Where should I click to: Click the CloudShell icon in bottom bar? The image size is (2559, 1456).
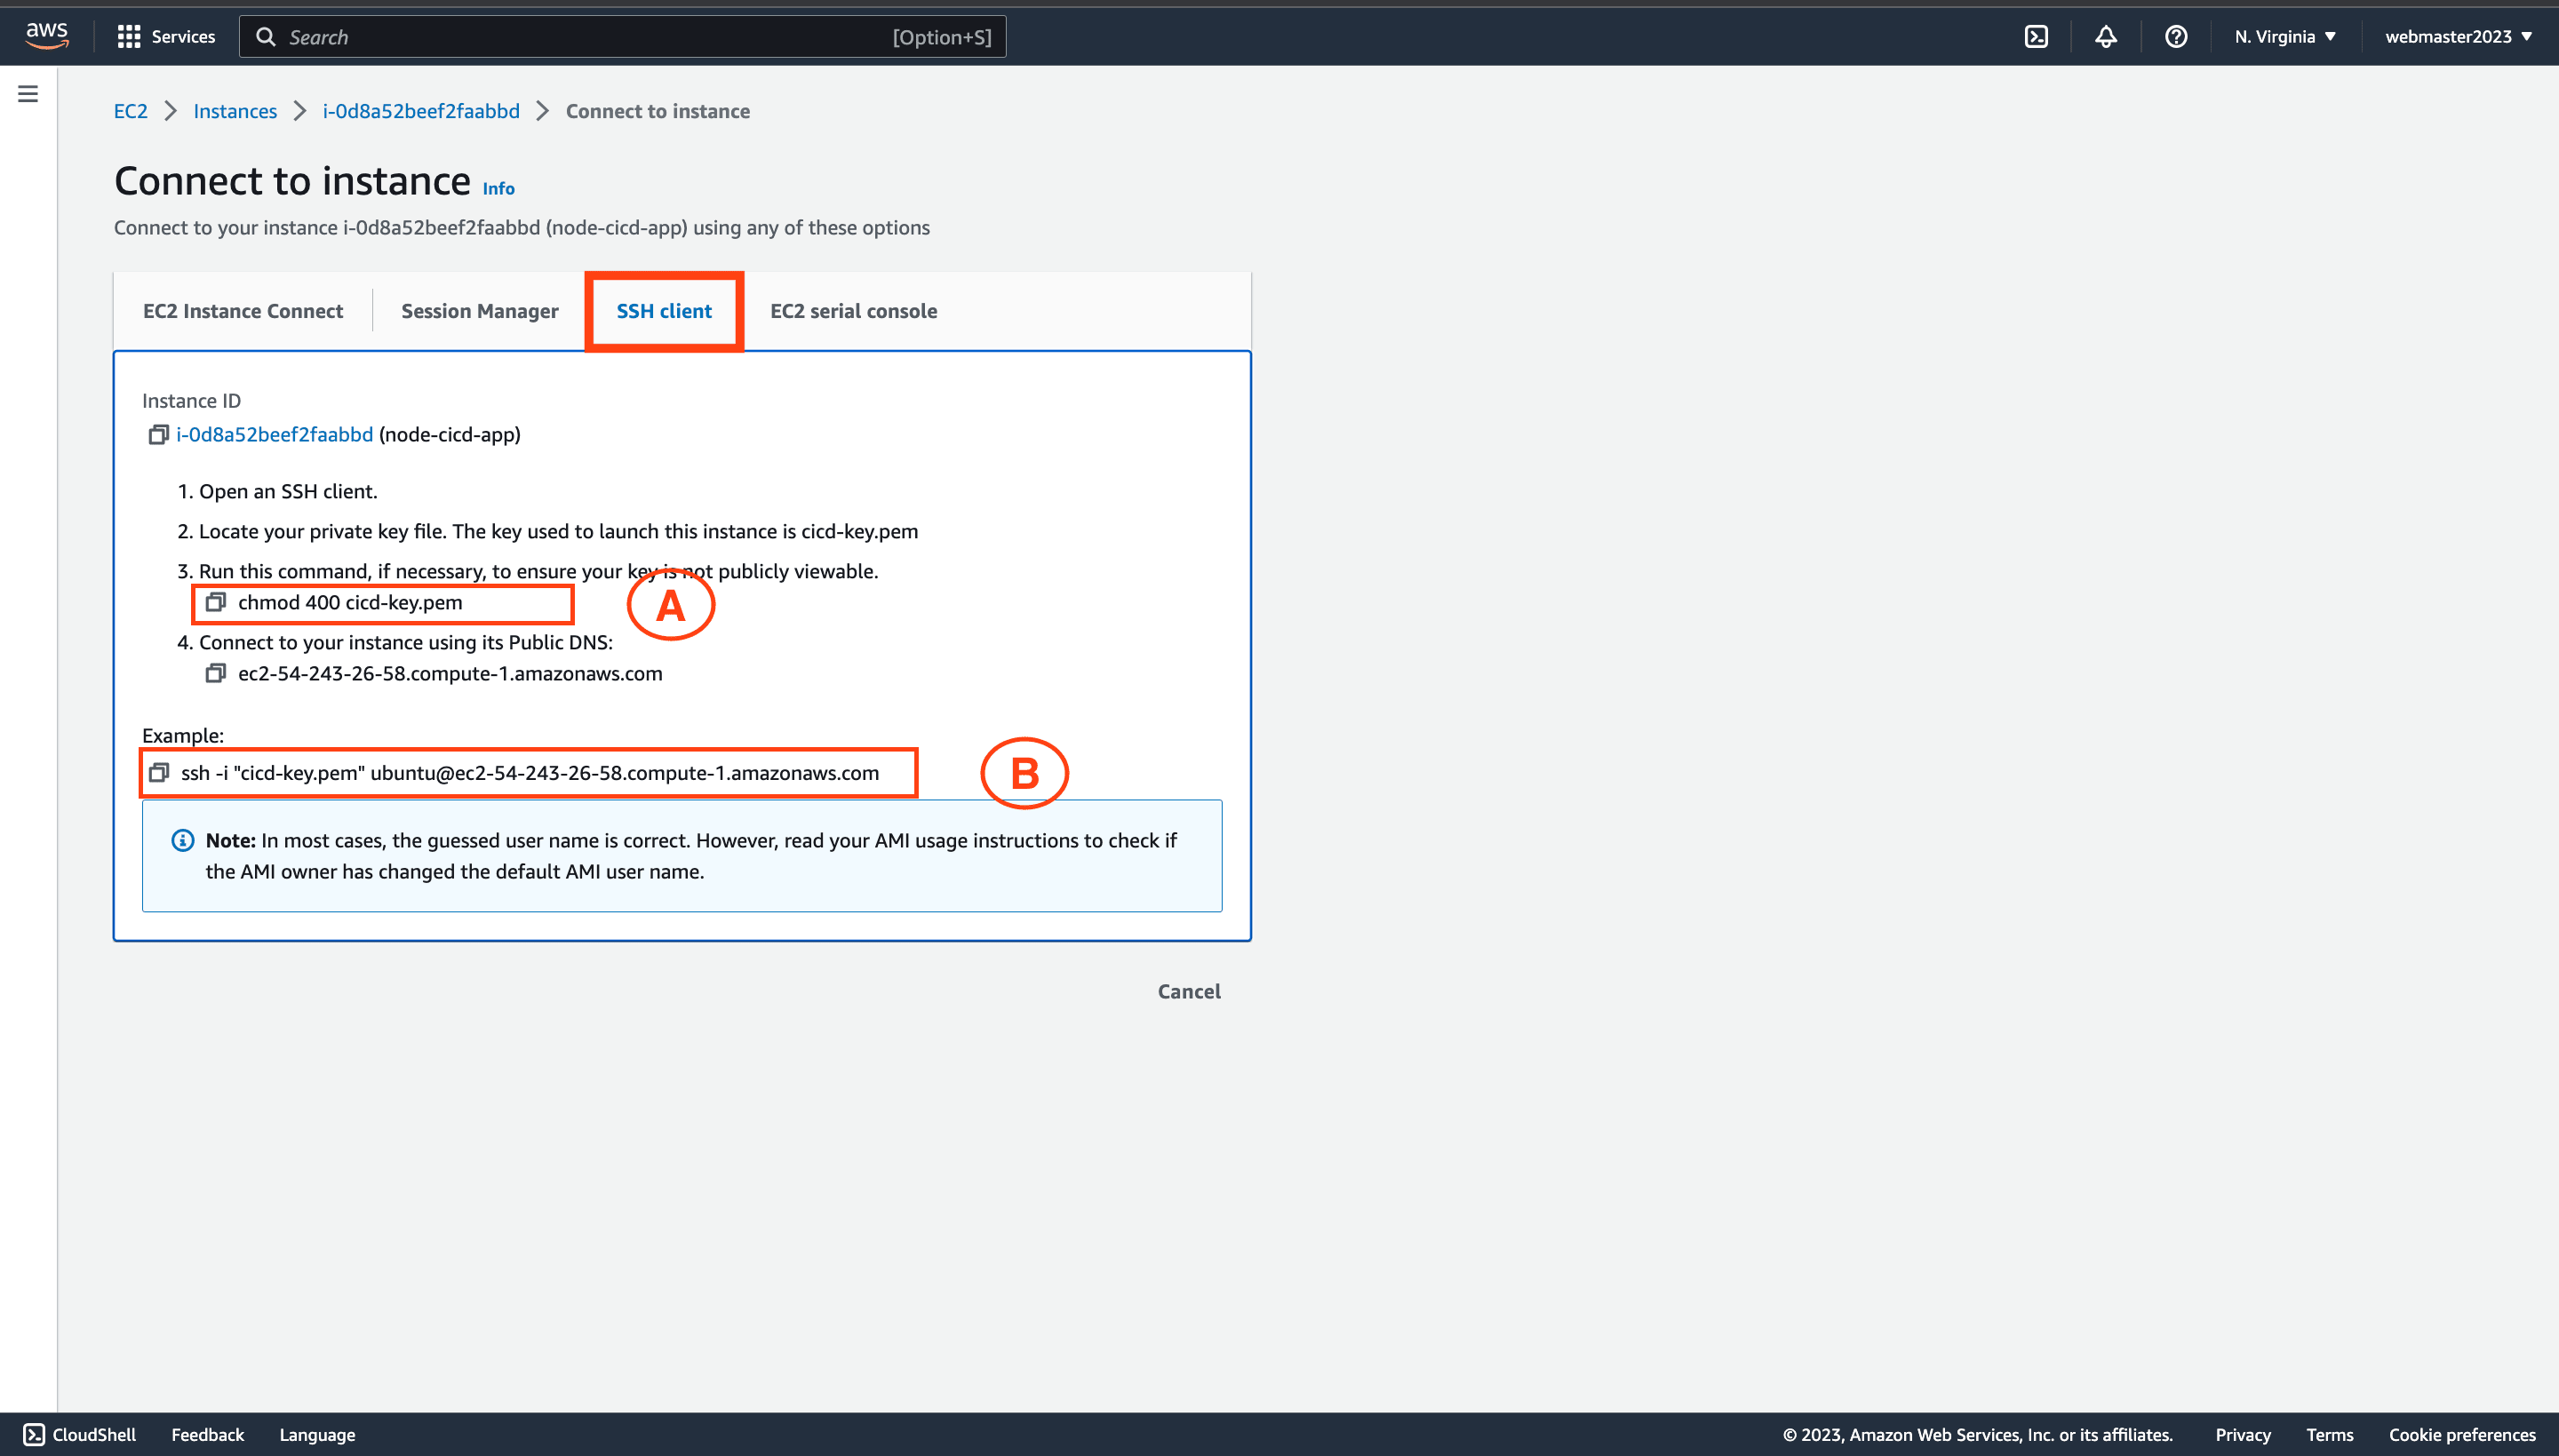(36, 1435)
